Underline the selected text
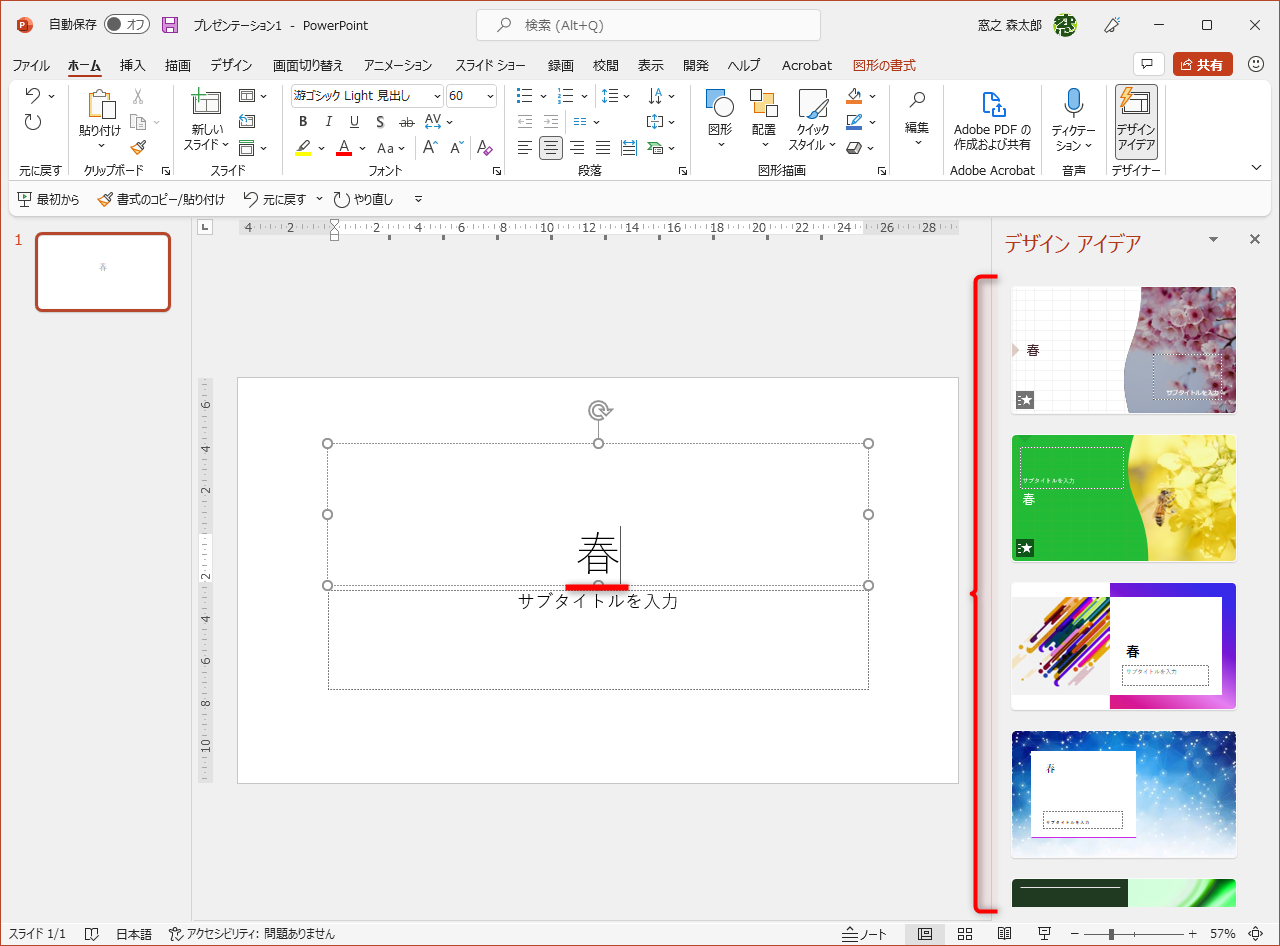 pyautogui.click(x=354, y=122)
